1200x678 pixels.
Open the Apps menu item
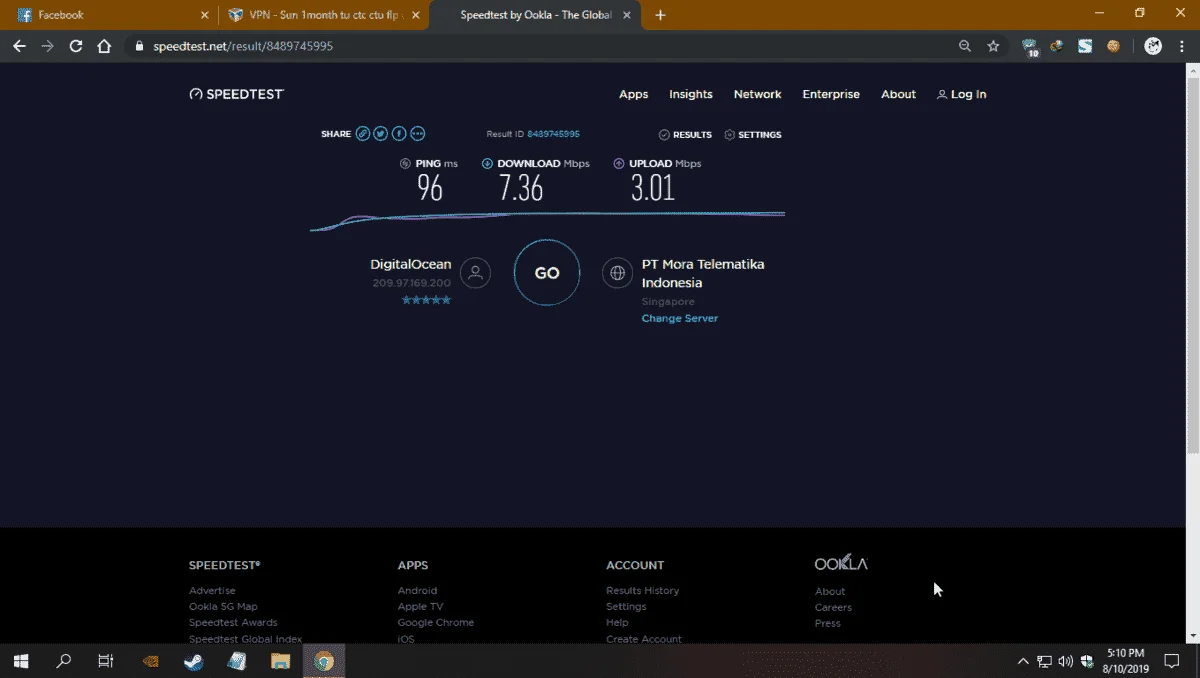click(633, 94)
